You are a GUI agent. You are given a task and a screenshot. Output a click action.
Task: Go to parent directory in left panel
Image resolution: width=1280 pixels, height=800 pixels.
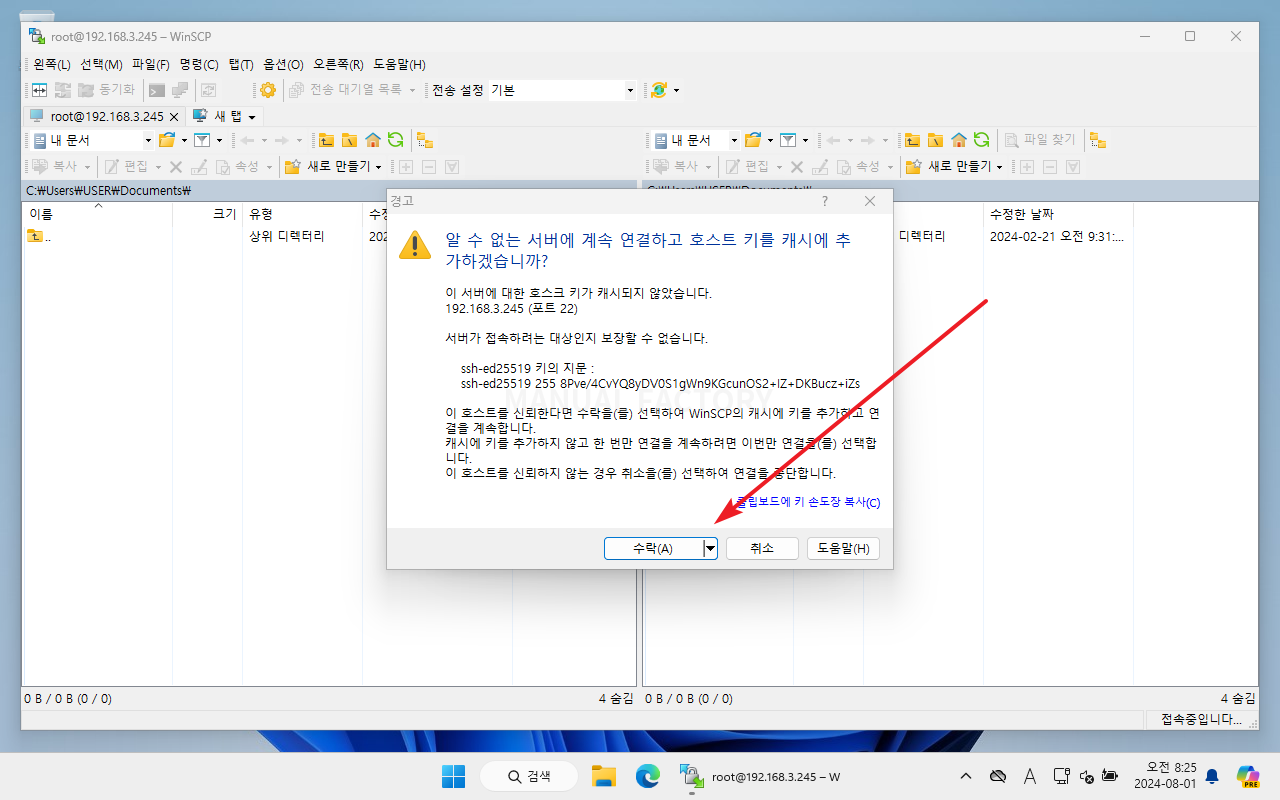coord(325,141)
